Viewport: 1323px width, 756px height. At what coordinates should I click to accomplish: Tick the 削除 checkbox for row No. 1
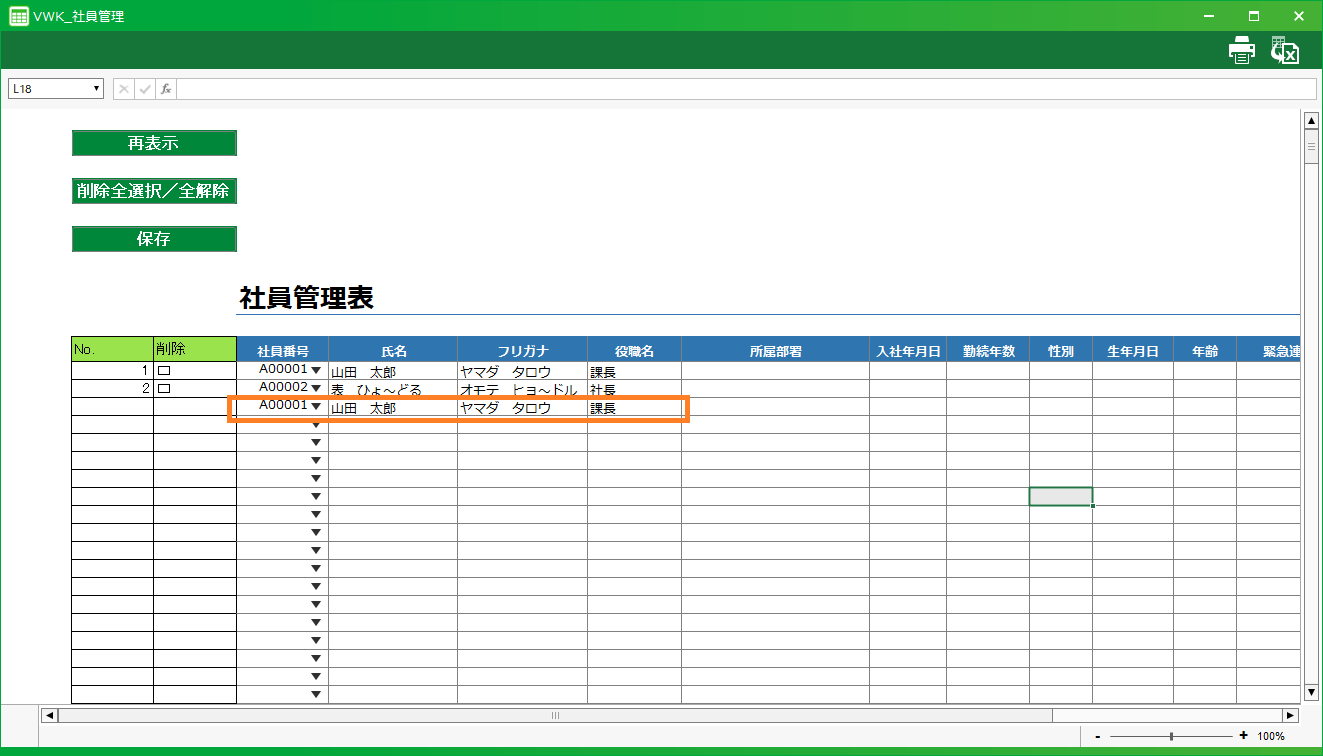point(164,371)
